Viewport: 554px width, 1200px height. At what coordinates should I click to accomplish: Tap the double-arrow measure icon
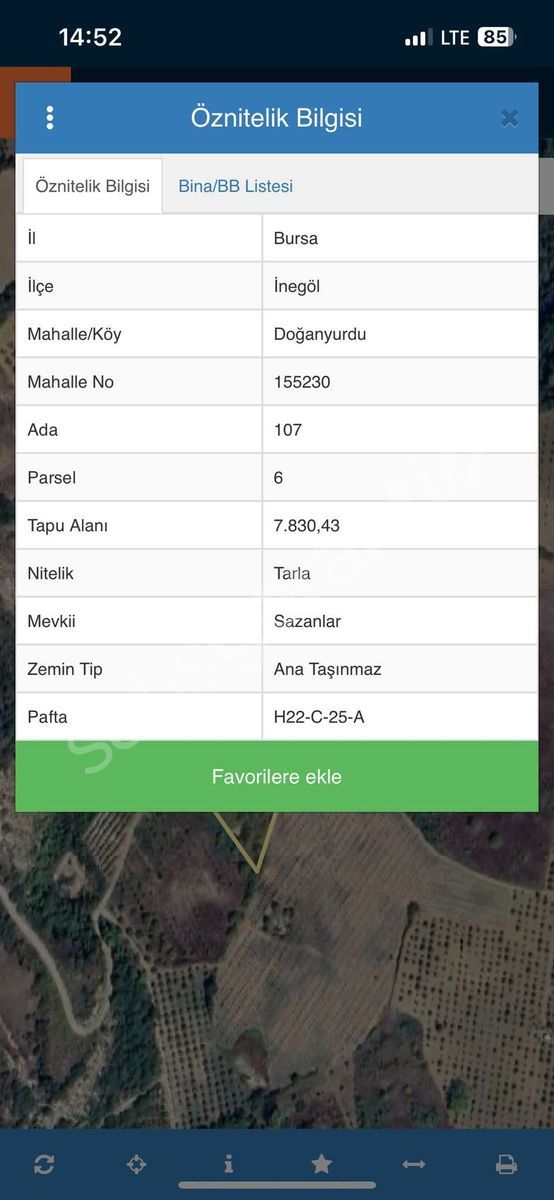pyautogui.click(x=414, y=1164)
